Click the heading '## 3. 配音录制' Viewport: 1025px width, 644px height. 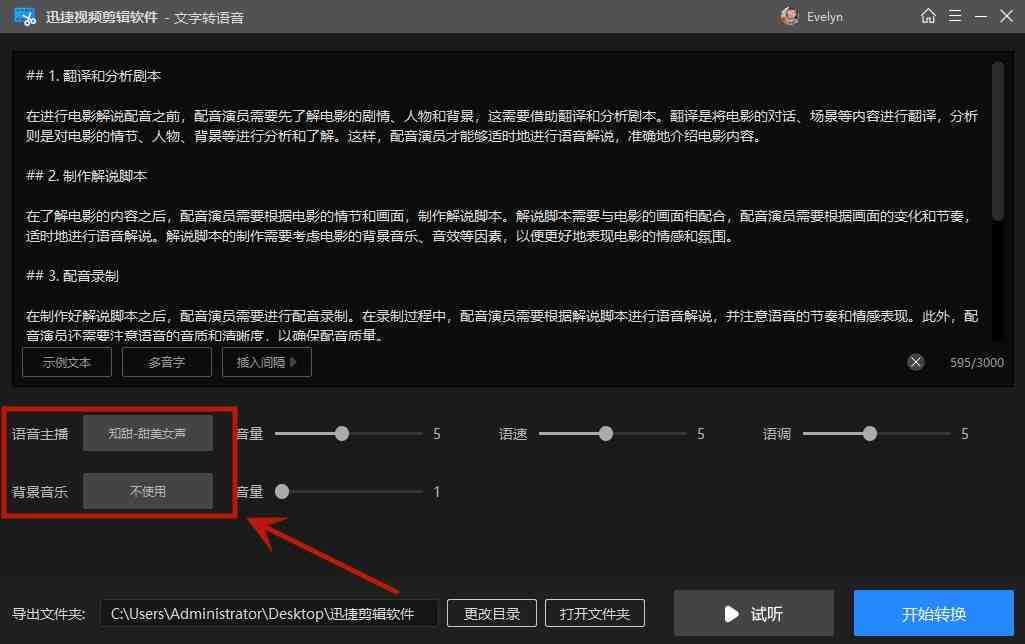coord(72,276)
